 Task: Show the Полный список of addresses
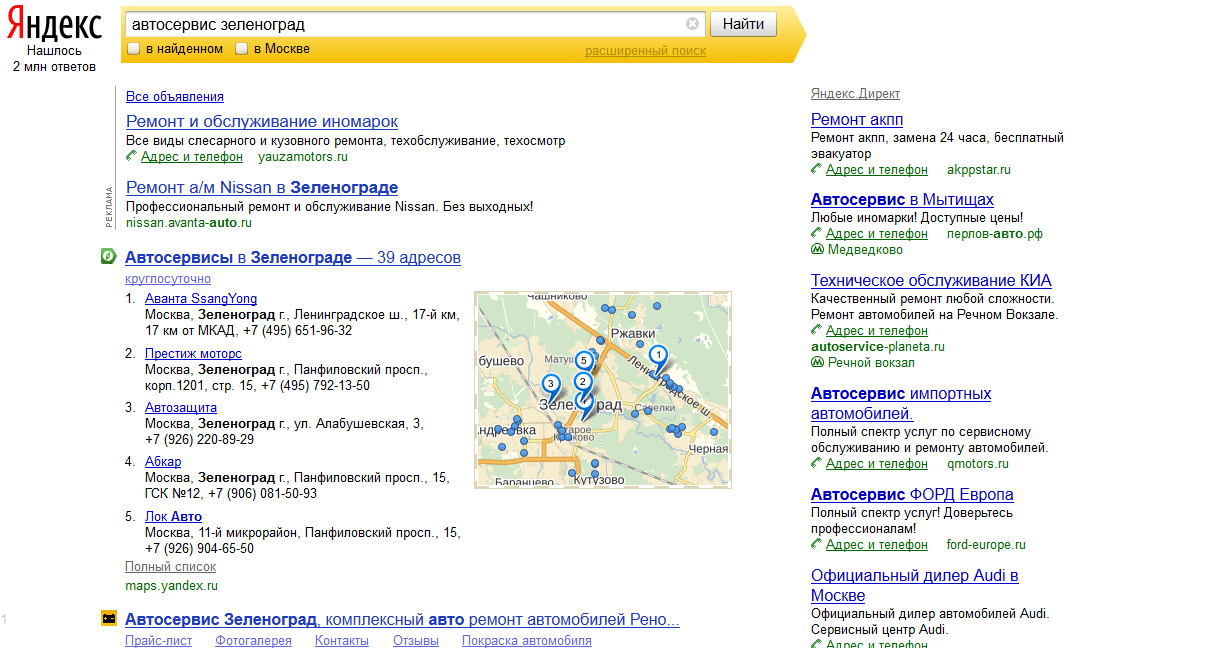click(x=170, y=567)
